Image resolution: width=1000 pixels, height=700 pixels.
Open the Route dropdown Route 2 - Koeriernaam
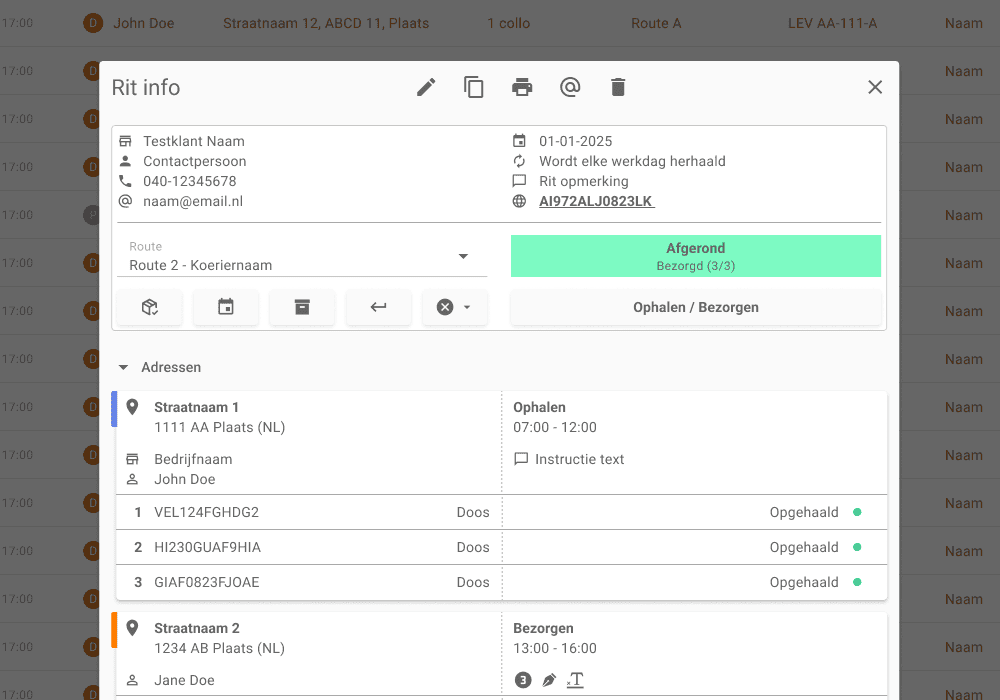302,256
